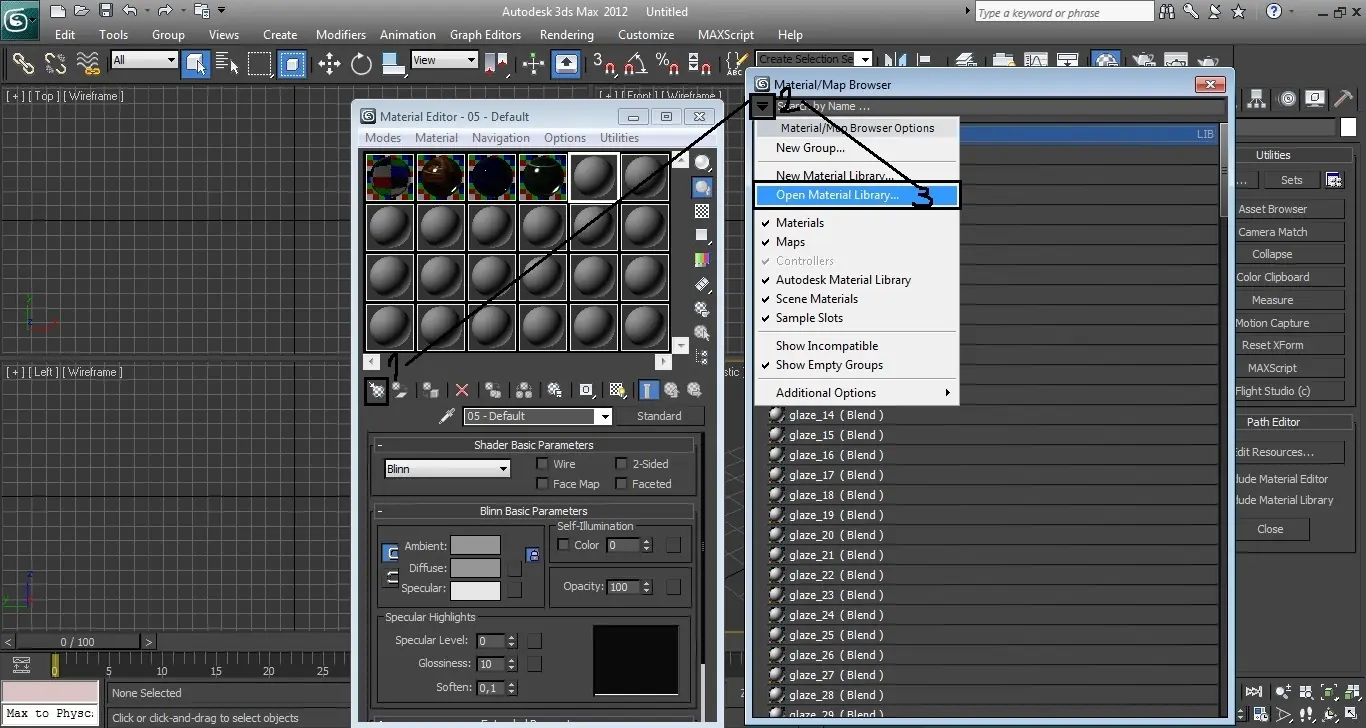Image resolution: width=1366 pixels, height=728 pixels.
Task: Click the Make Preview film icon
Action: (703, 285)
